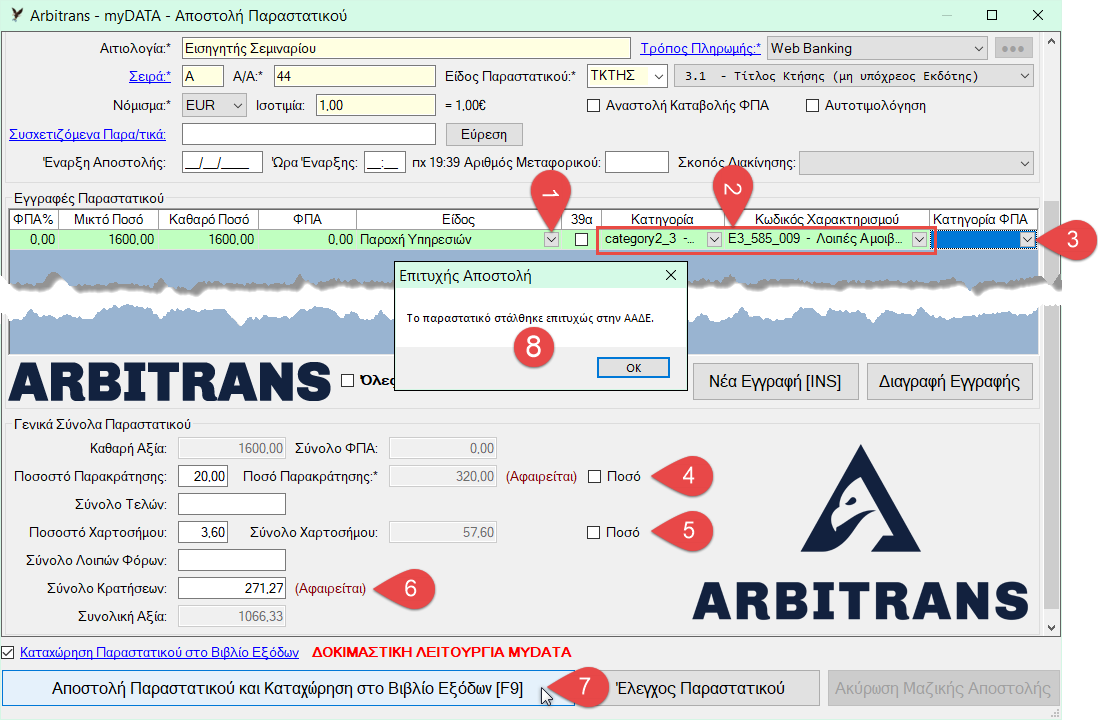The width and height of the screenshot is (1098, 720).
Task: Click the vertical scrollbar thumb
Action: pos(1051,404)
